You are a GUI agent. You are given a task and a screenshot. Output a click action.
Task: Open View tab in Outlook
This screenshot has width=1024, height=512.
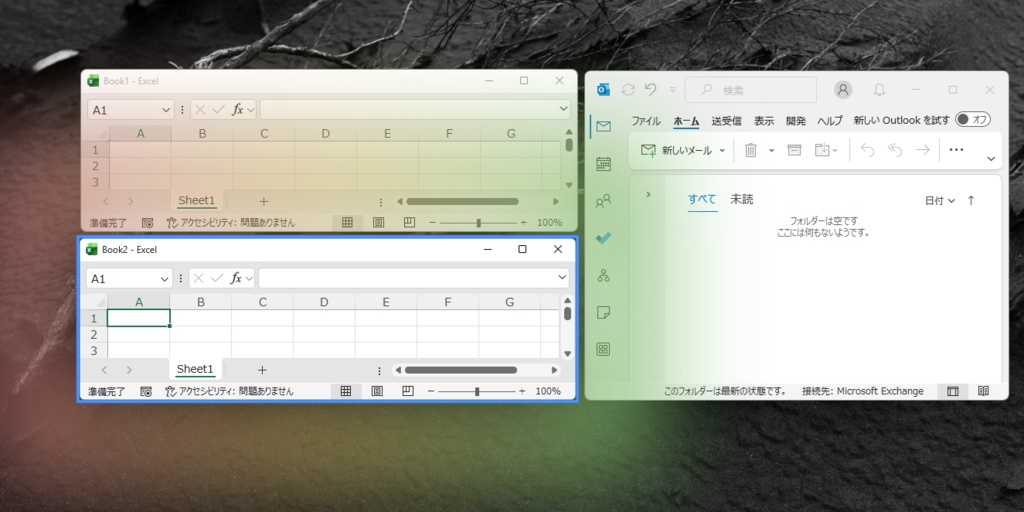point(764,121)
